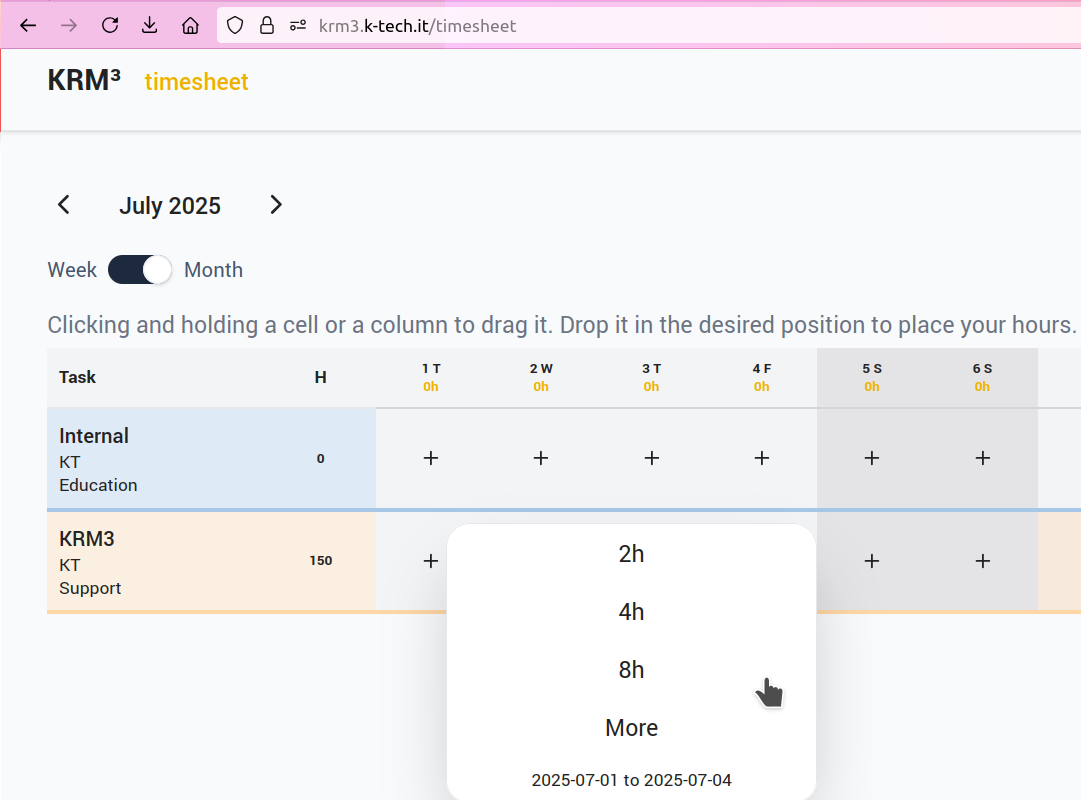Open More options in hours popup

pyautogui.click(x=631, y=728)
